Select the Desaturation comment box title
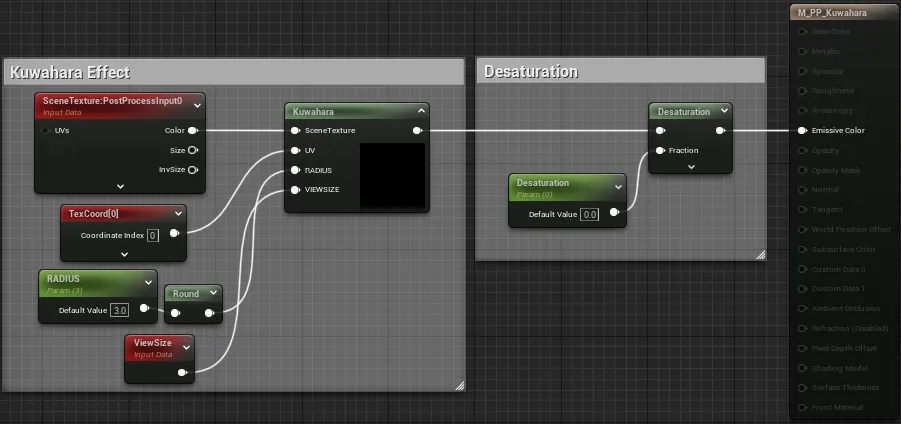The image size is (901, 424). pyautogui.click(x=531, y=72)
